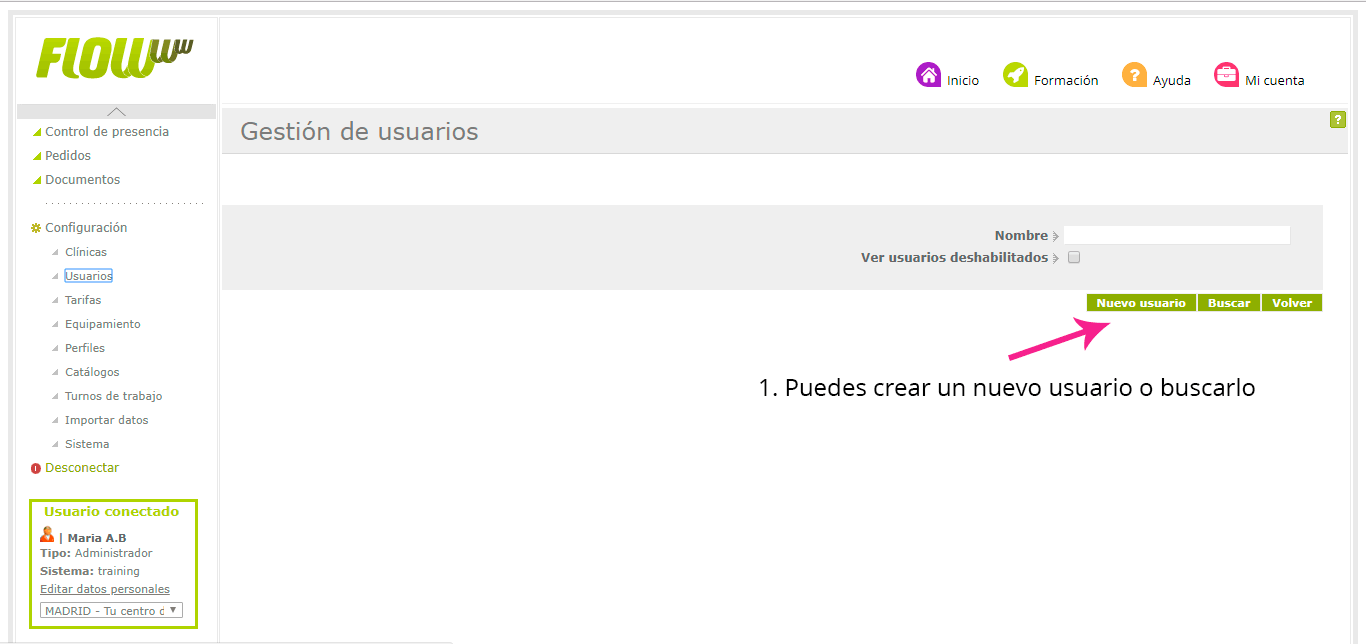Open Clínicas in Configuración
Screen dimensions: 1366x644
point(86,252)
